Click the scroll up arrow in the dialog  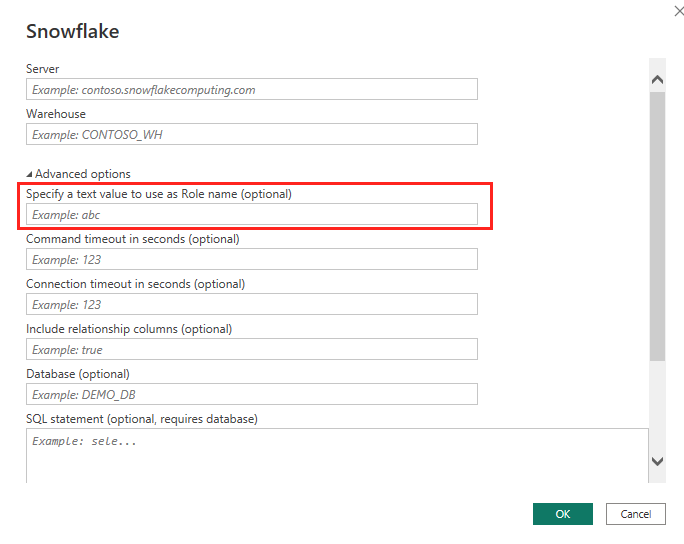point(657,79)
